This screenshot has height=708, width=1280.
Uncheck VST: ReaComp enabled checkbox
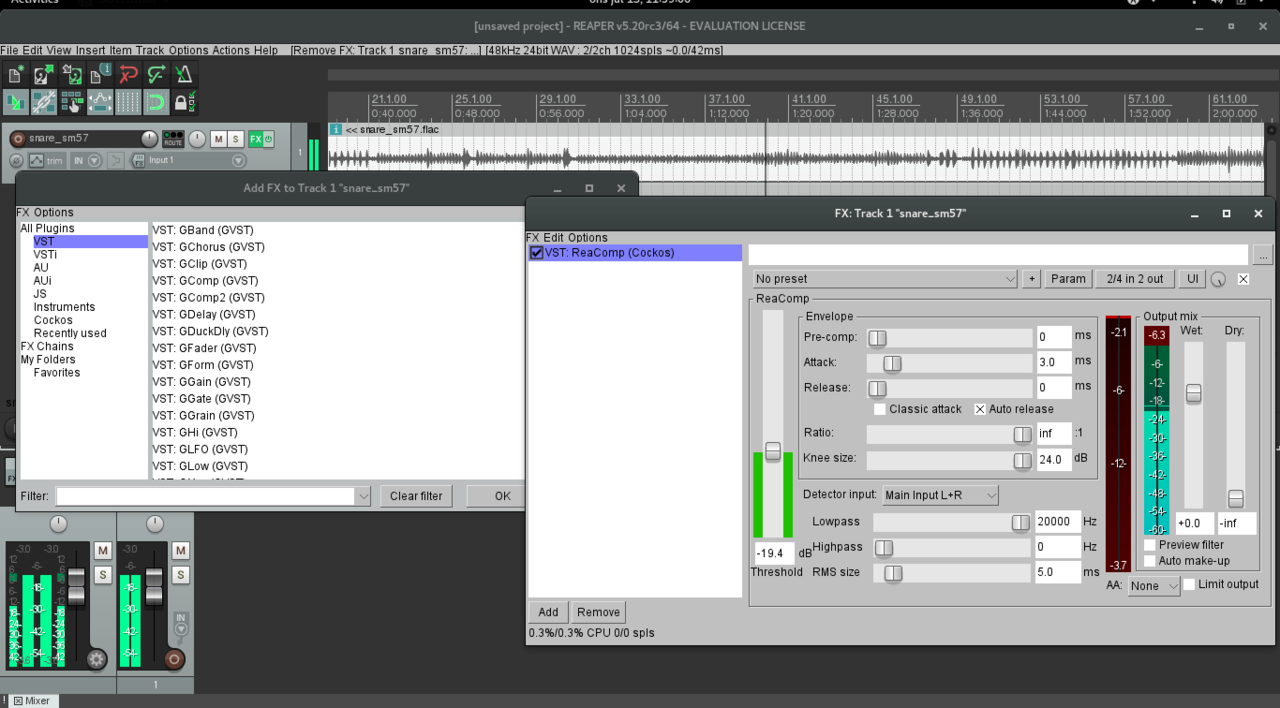pyautogui.click(x=537, y=253)
